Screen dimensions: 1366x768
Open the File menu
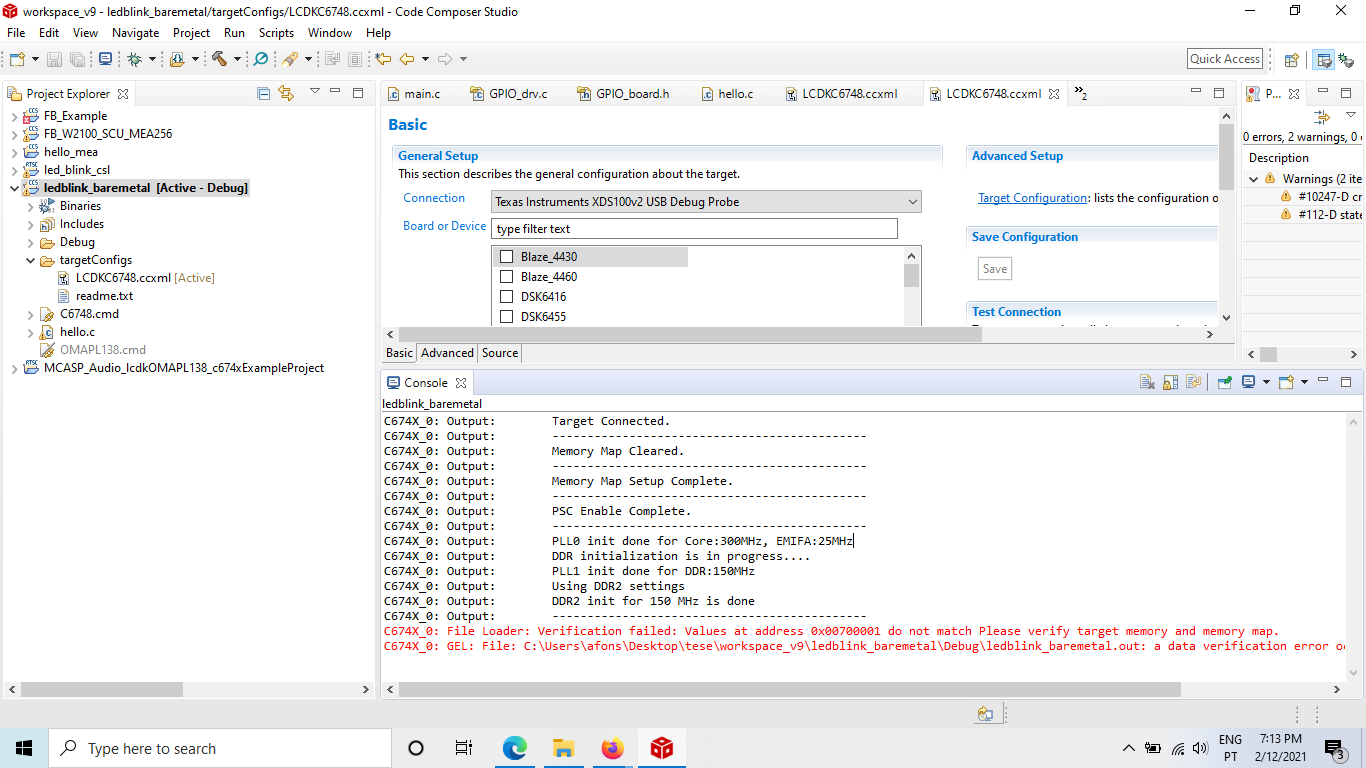16,33
